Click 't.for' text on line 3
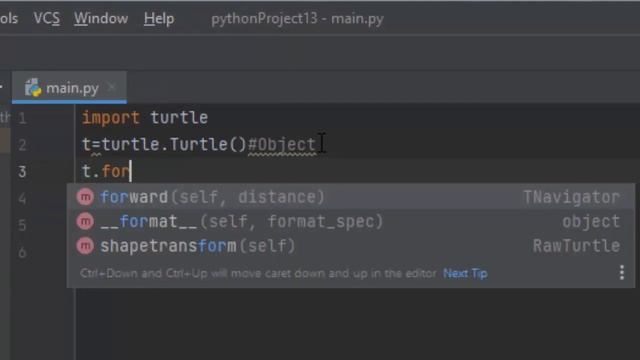 coord(106,171)
